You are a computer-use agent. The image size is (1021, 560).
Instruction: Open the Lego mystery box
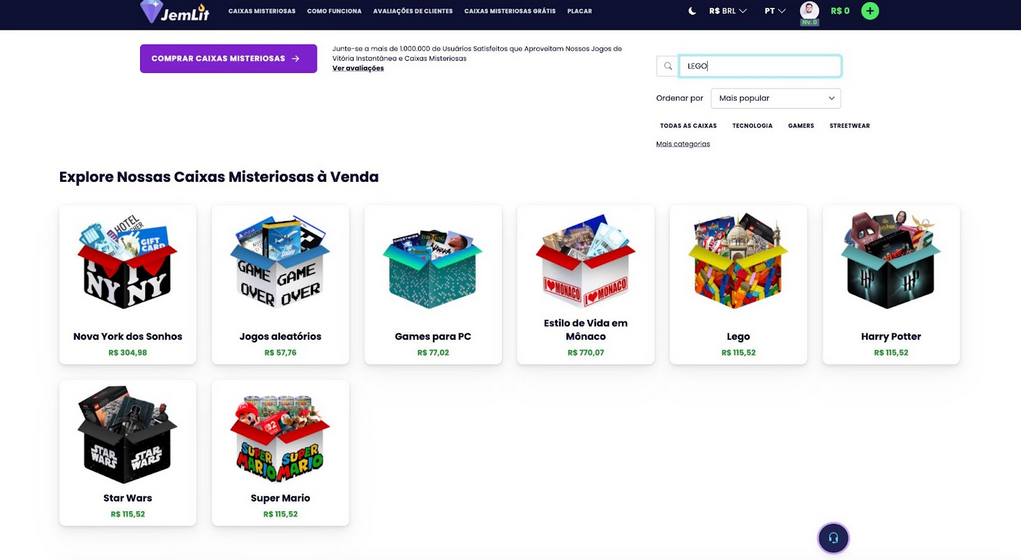pos(738,285)
